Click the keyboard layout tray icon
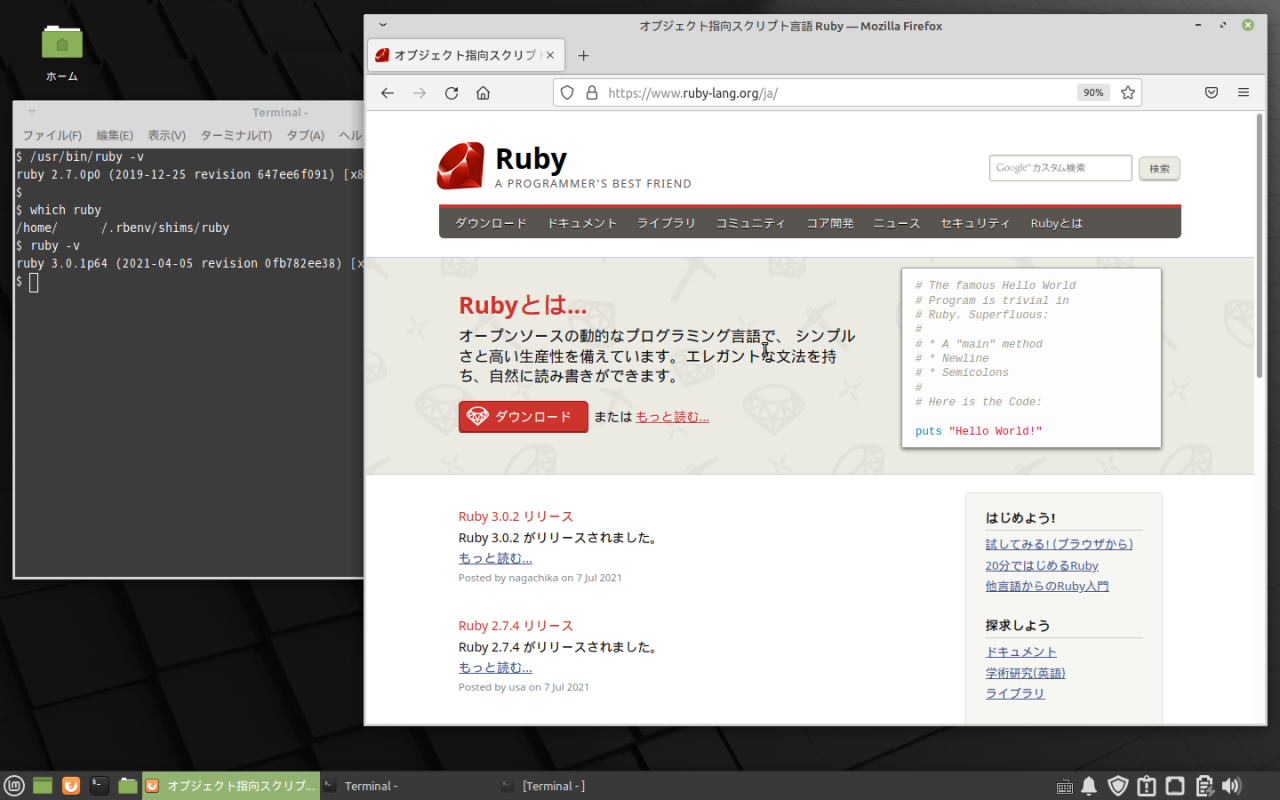 [x=1064, y=786]
